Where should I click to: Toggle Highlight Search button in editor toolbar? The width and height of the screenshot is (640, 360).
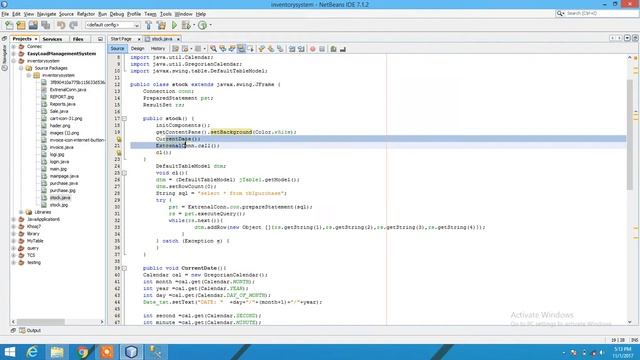coord(241,49)
